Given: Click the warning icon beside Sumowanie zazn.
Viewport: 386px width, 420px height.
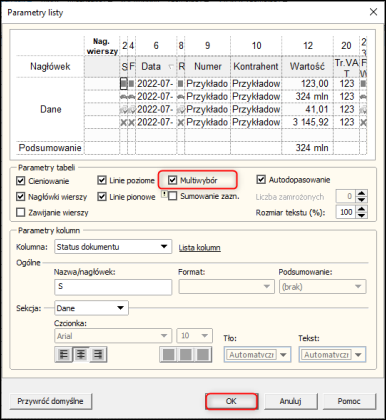Looking at the screenshot, I should pyautogui.click(x=164, y=194).
